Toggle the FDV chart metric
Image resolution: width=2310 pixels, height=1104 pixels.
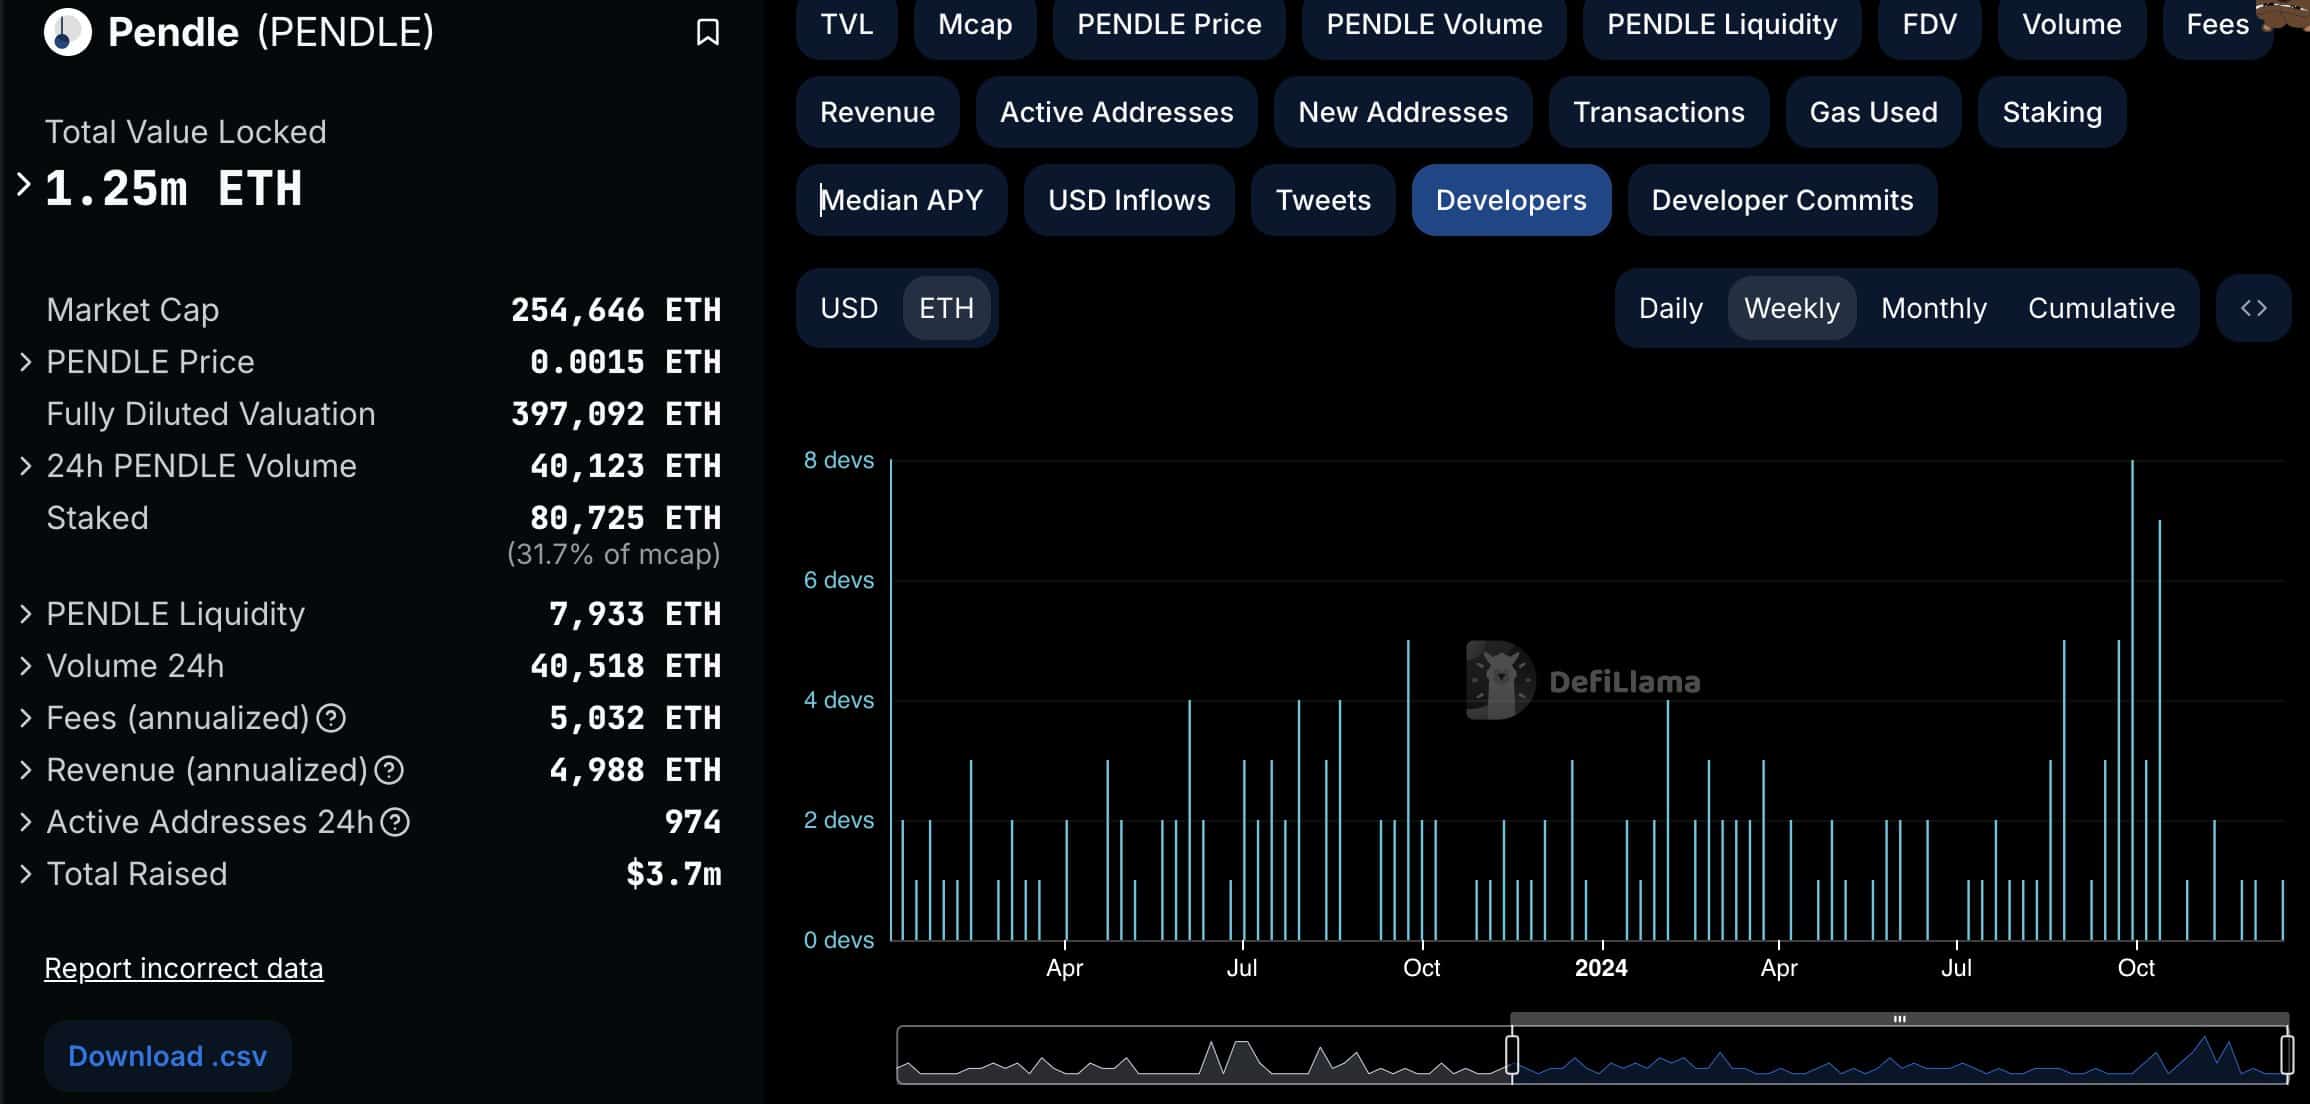[x=1929, y=25]
